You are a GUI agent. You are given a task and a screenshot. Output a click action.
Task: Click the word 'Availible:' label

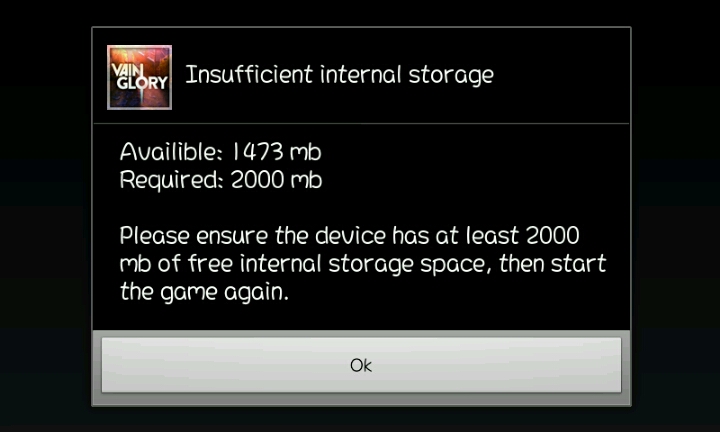(171, 151)
